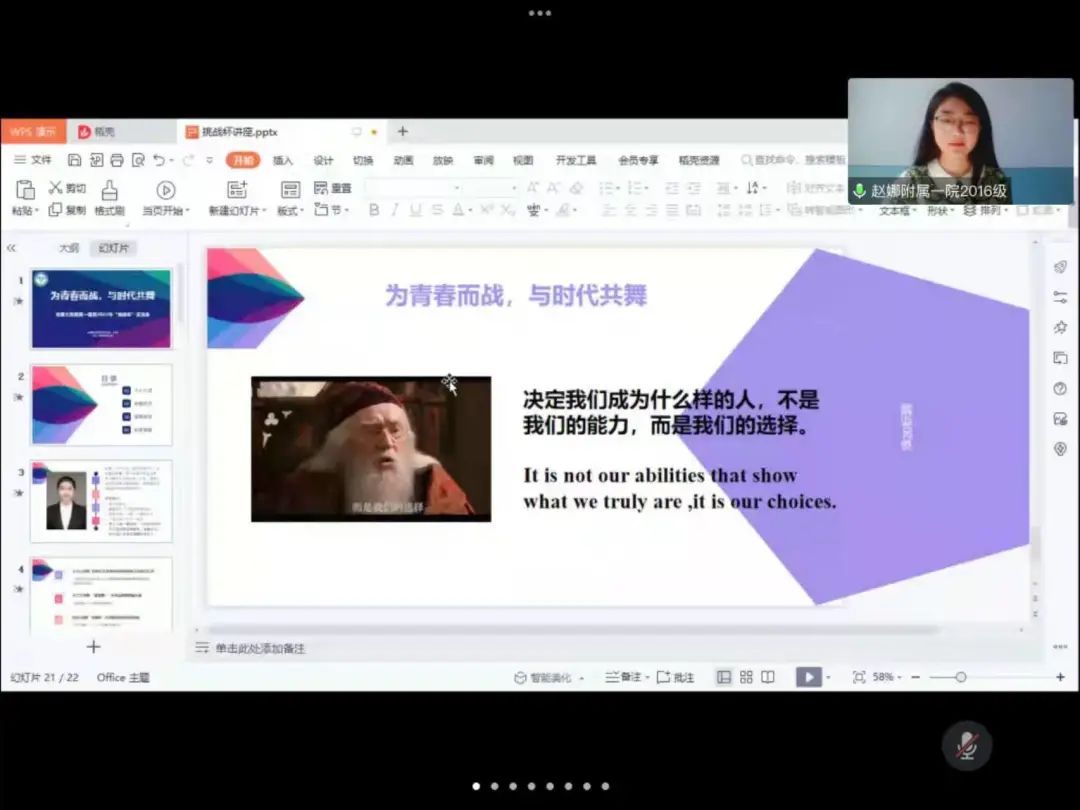Expand the Layout (版式) dropdown
1080x810 pixels.
click(291, 211)
